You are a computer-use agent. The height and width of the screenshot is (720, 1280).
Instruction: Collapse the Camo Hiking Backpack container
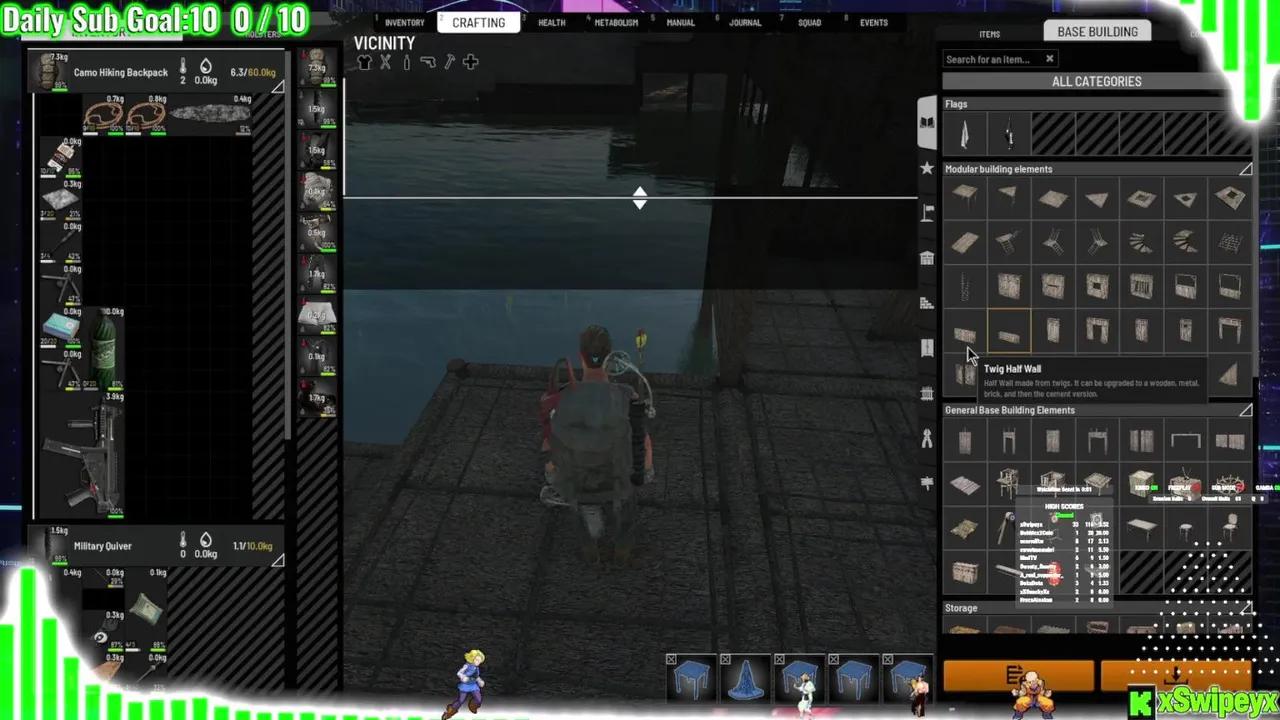[x=277, y=88]
